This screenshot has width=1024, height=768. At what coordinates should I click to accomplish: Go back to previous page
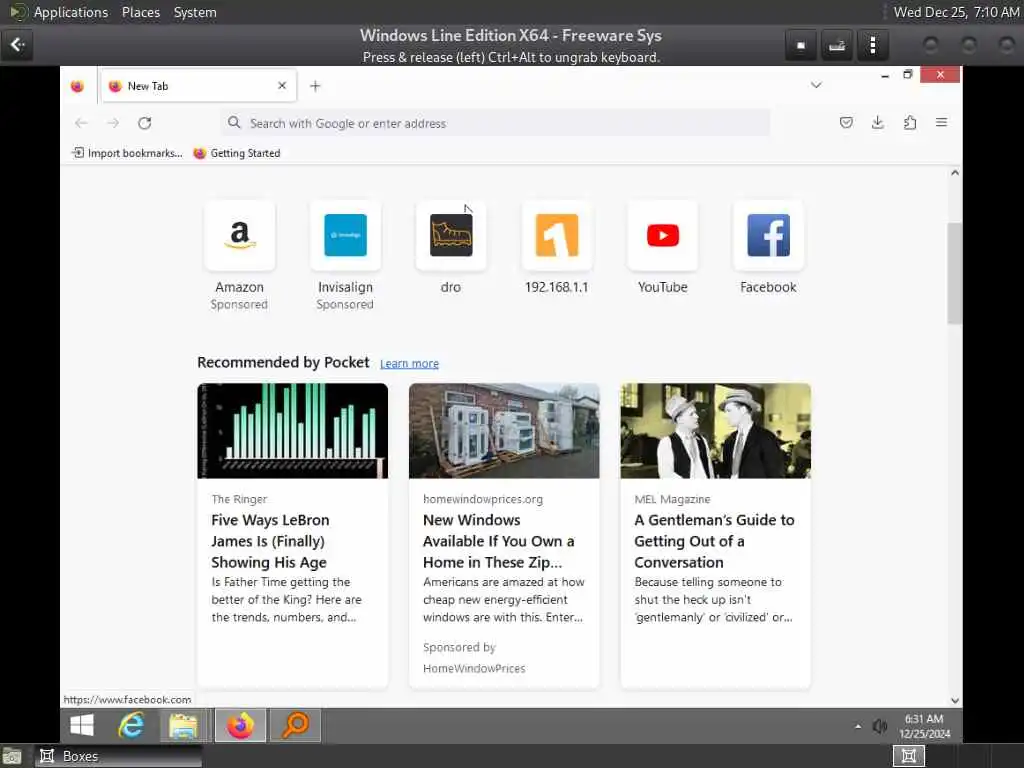coord(81,123)
